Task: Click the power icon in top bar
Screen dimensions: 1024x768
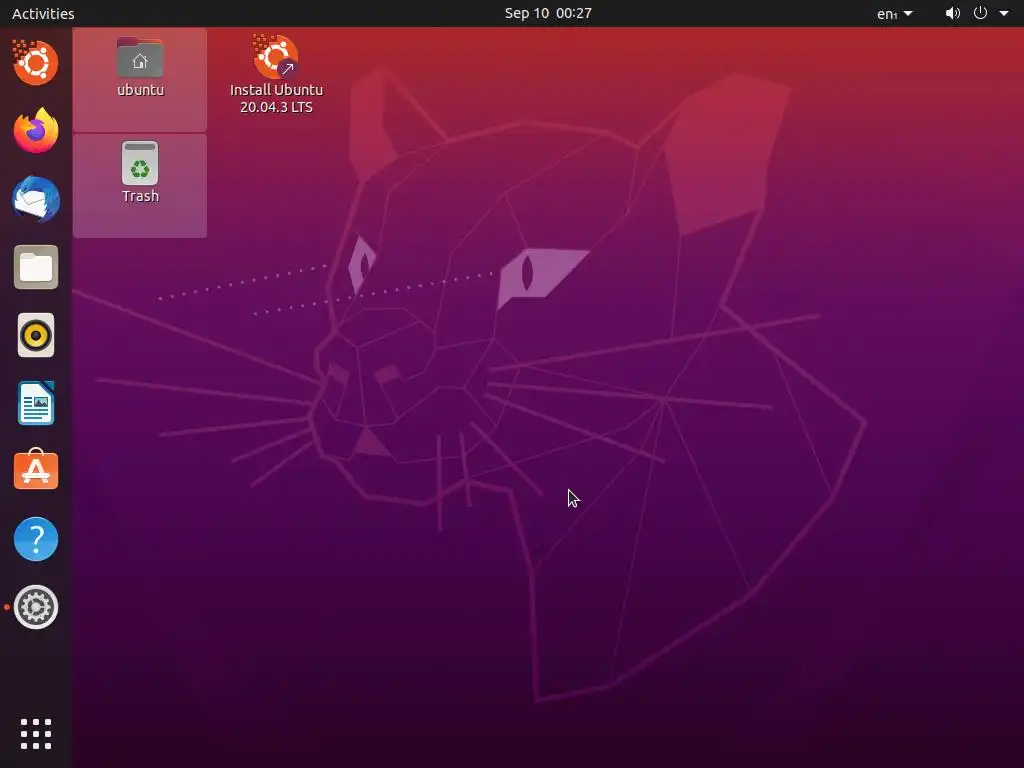Action: tap(980, 13)
